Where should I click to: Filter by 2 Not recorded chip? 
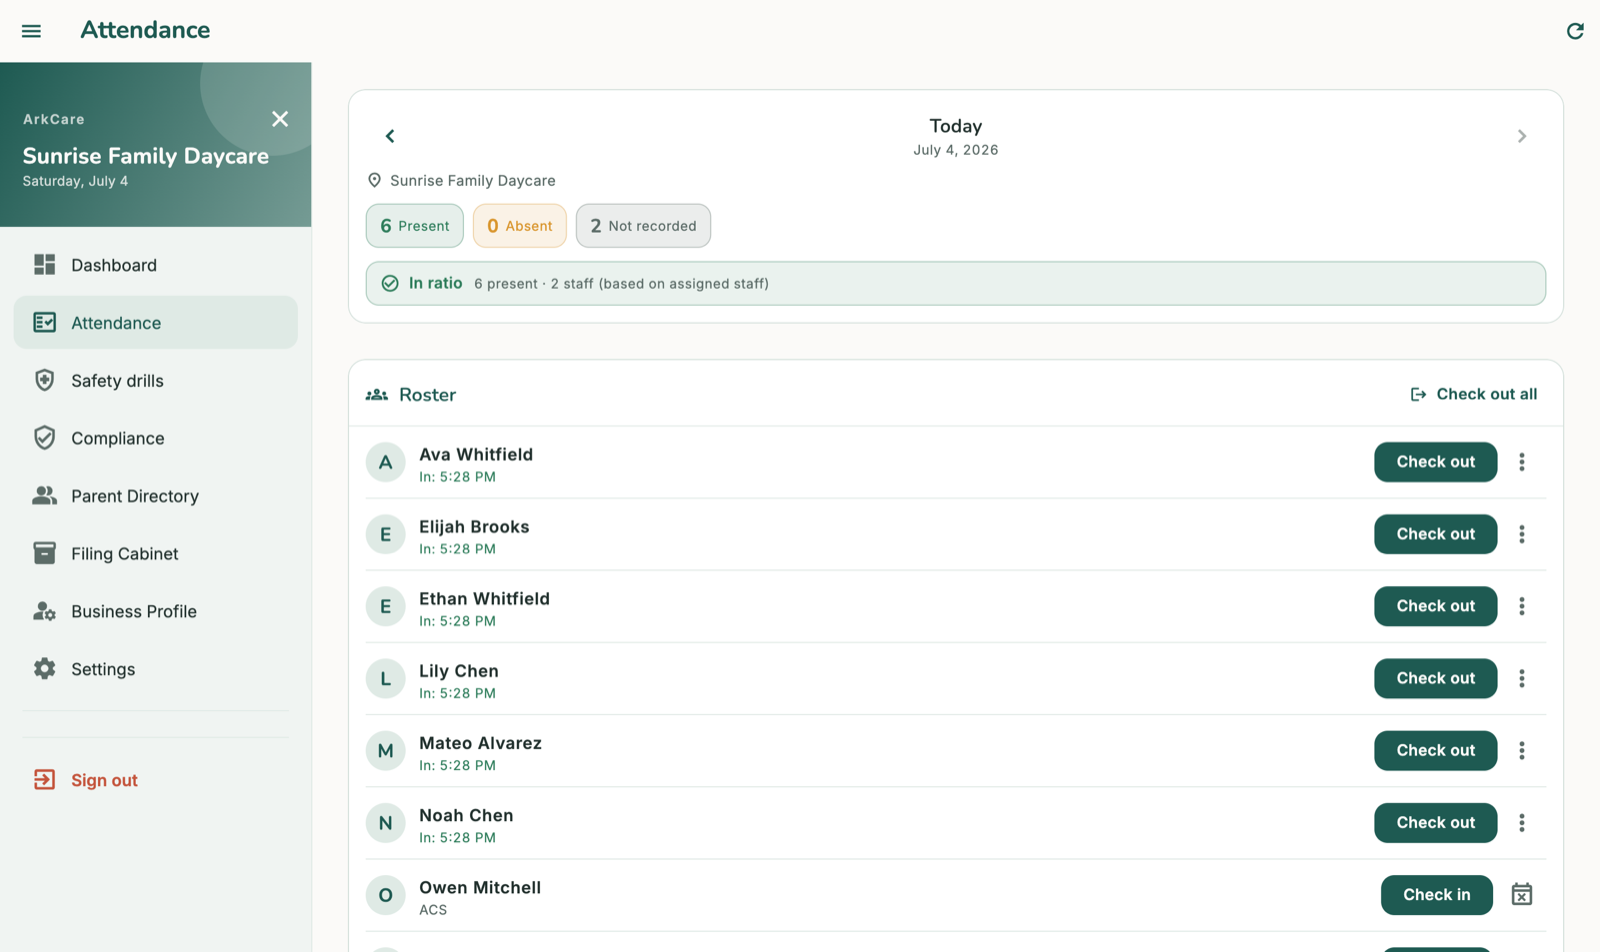[643, 226]
